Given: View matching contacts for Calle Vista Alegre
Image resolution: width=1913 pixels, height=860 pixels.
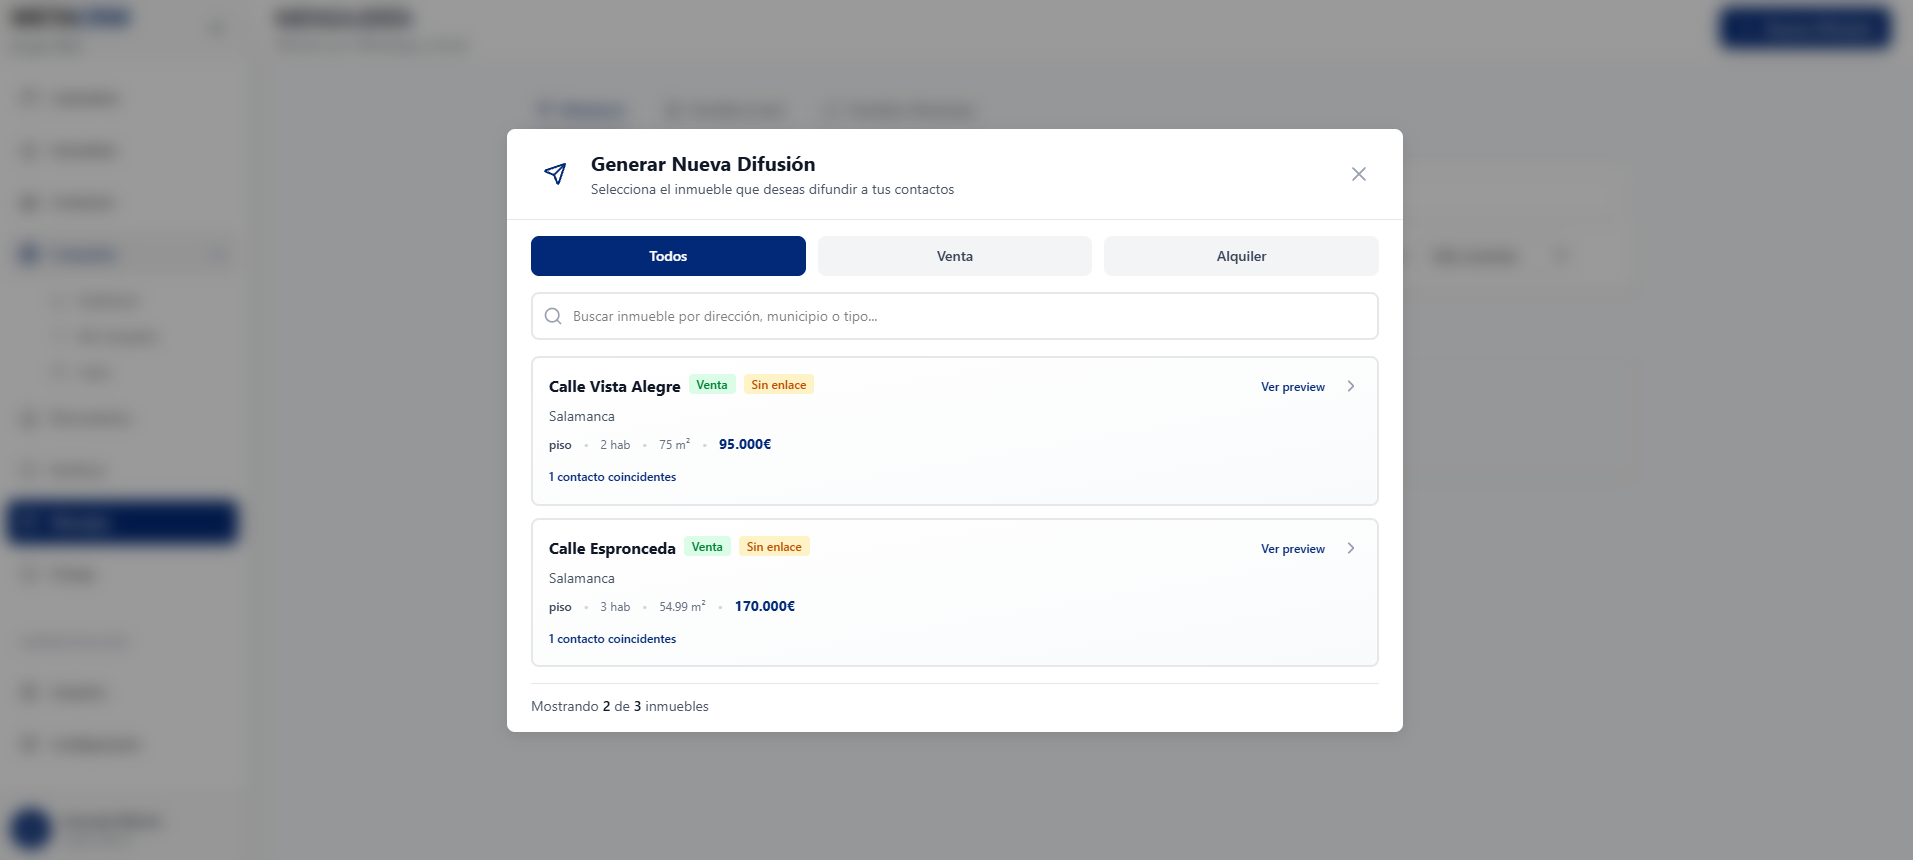Looking at the screenshot, I should pyautogui.click(x=612, y=477).
